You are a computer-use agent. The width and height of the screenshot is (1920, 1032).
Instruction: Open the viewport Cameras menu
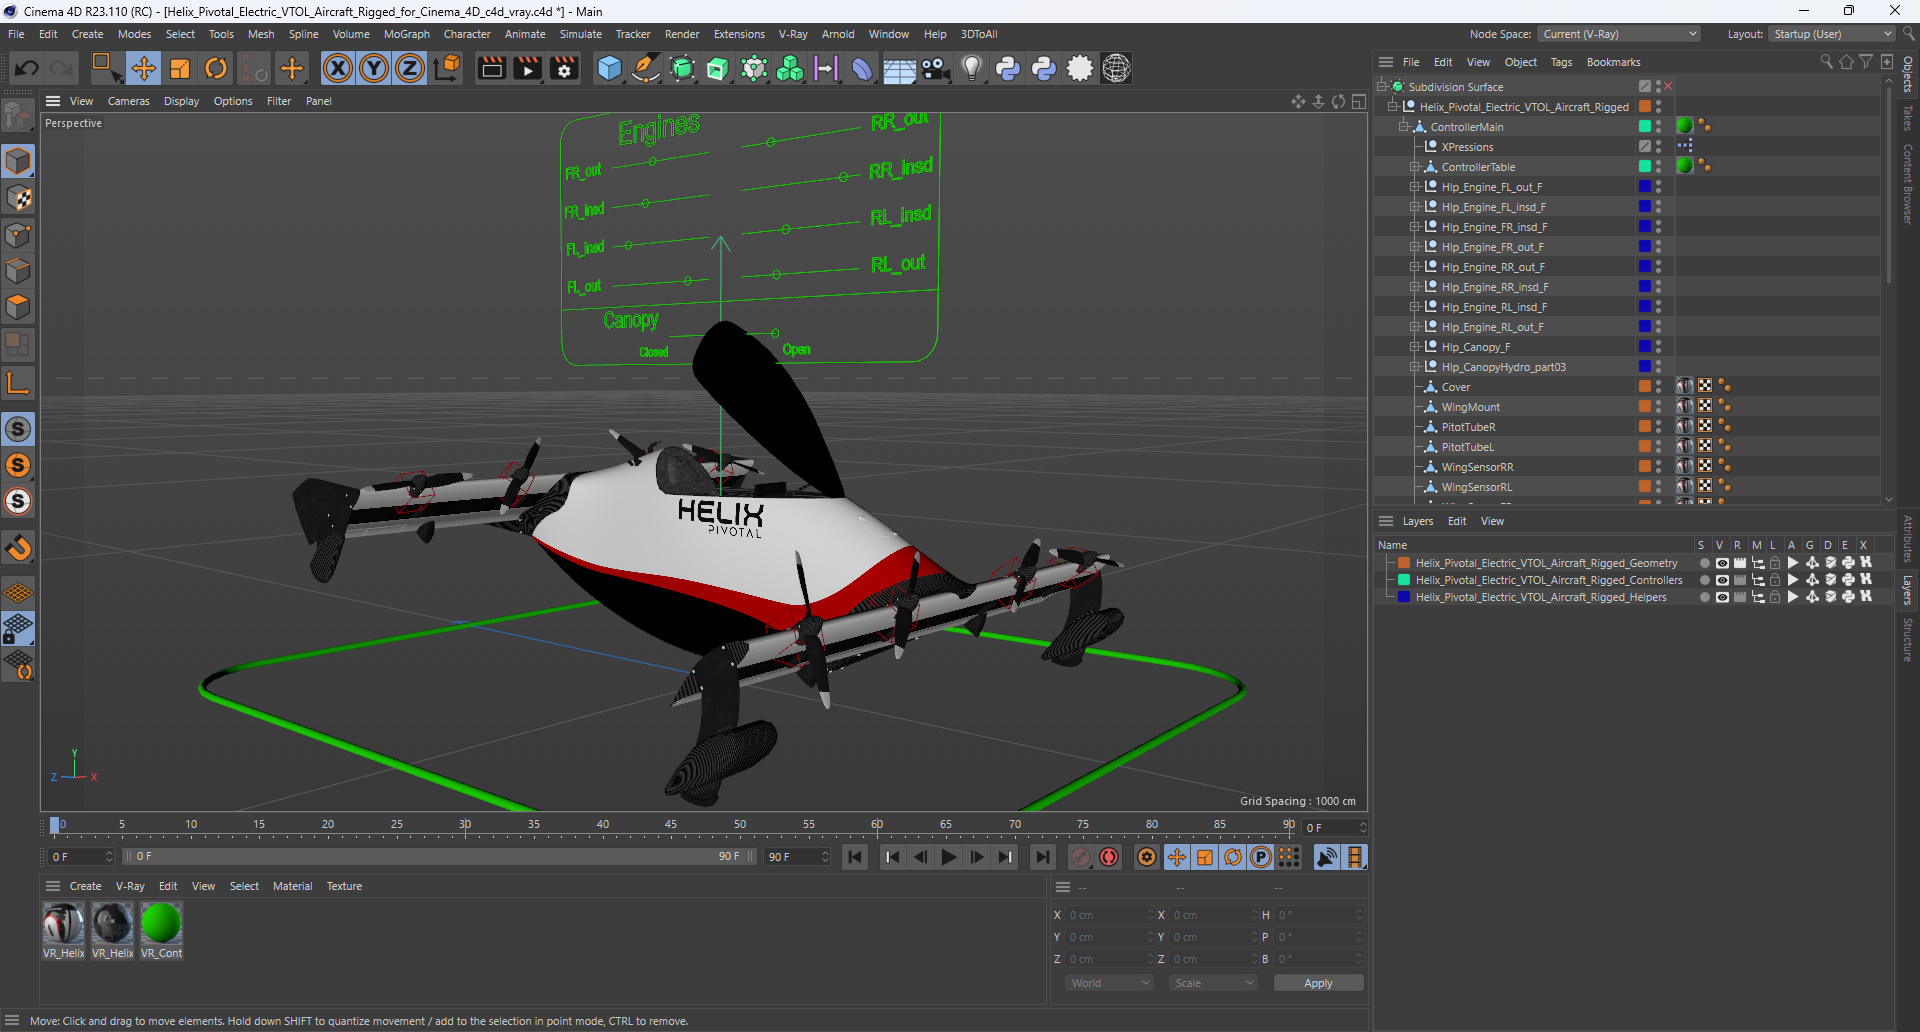[x=128, y=101]
